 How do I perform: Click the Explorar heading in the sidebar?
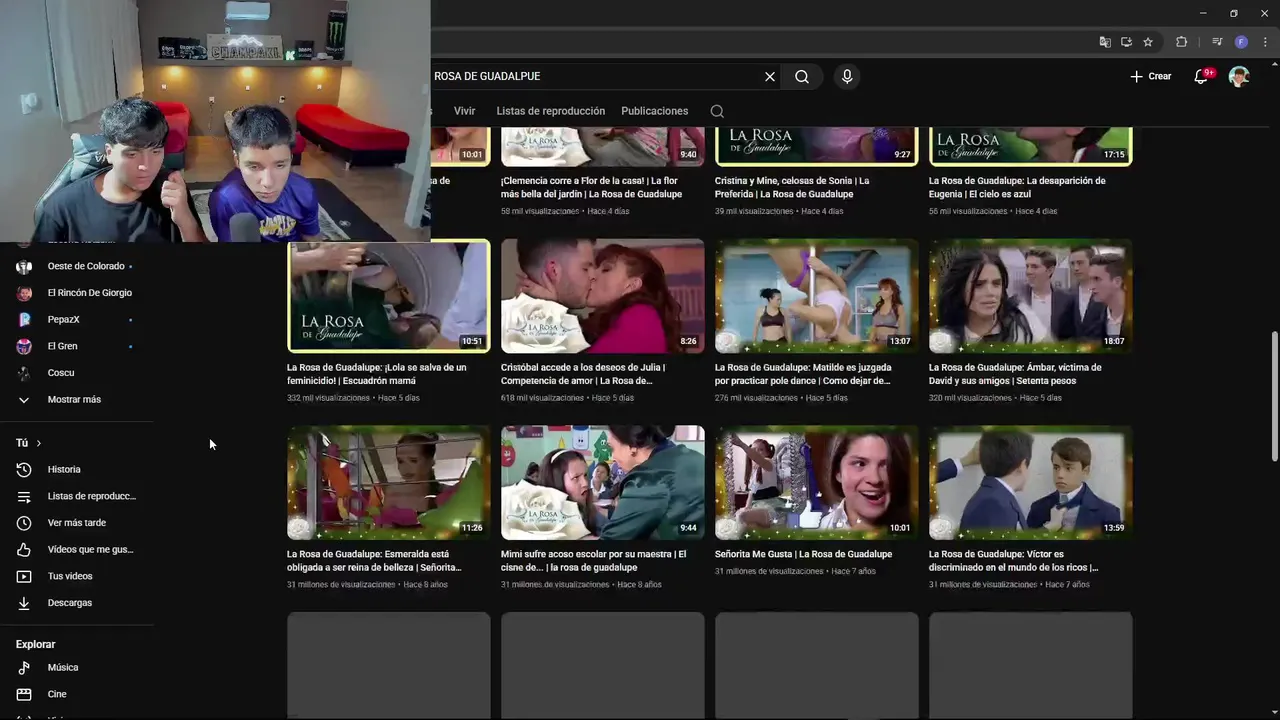click(36, 644)
